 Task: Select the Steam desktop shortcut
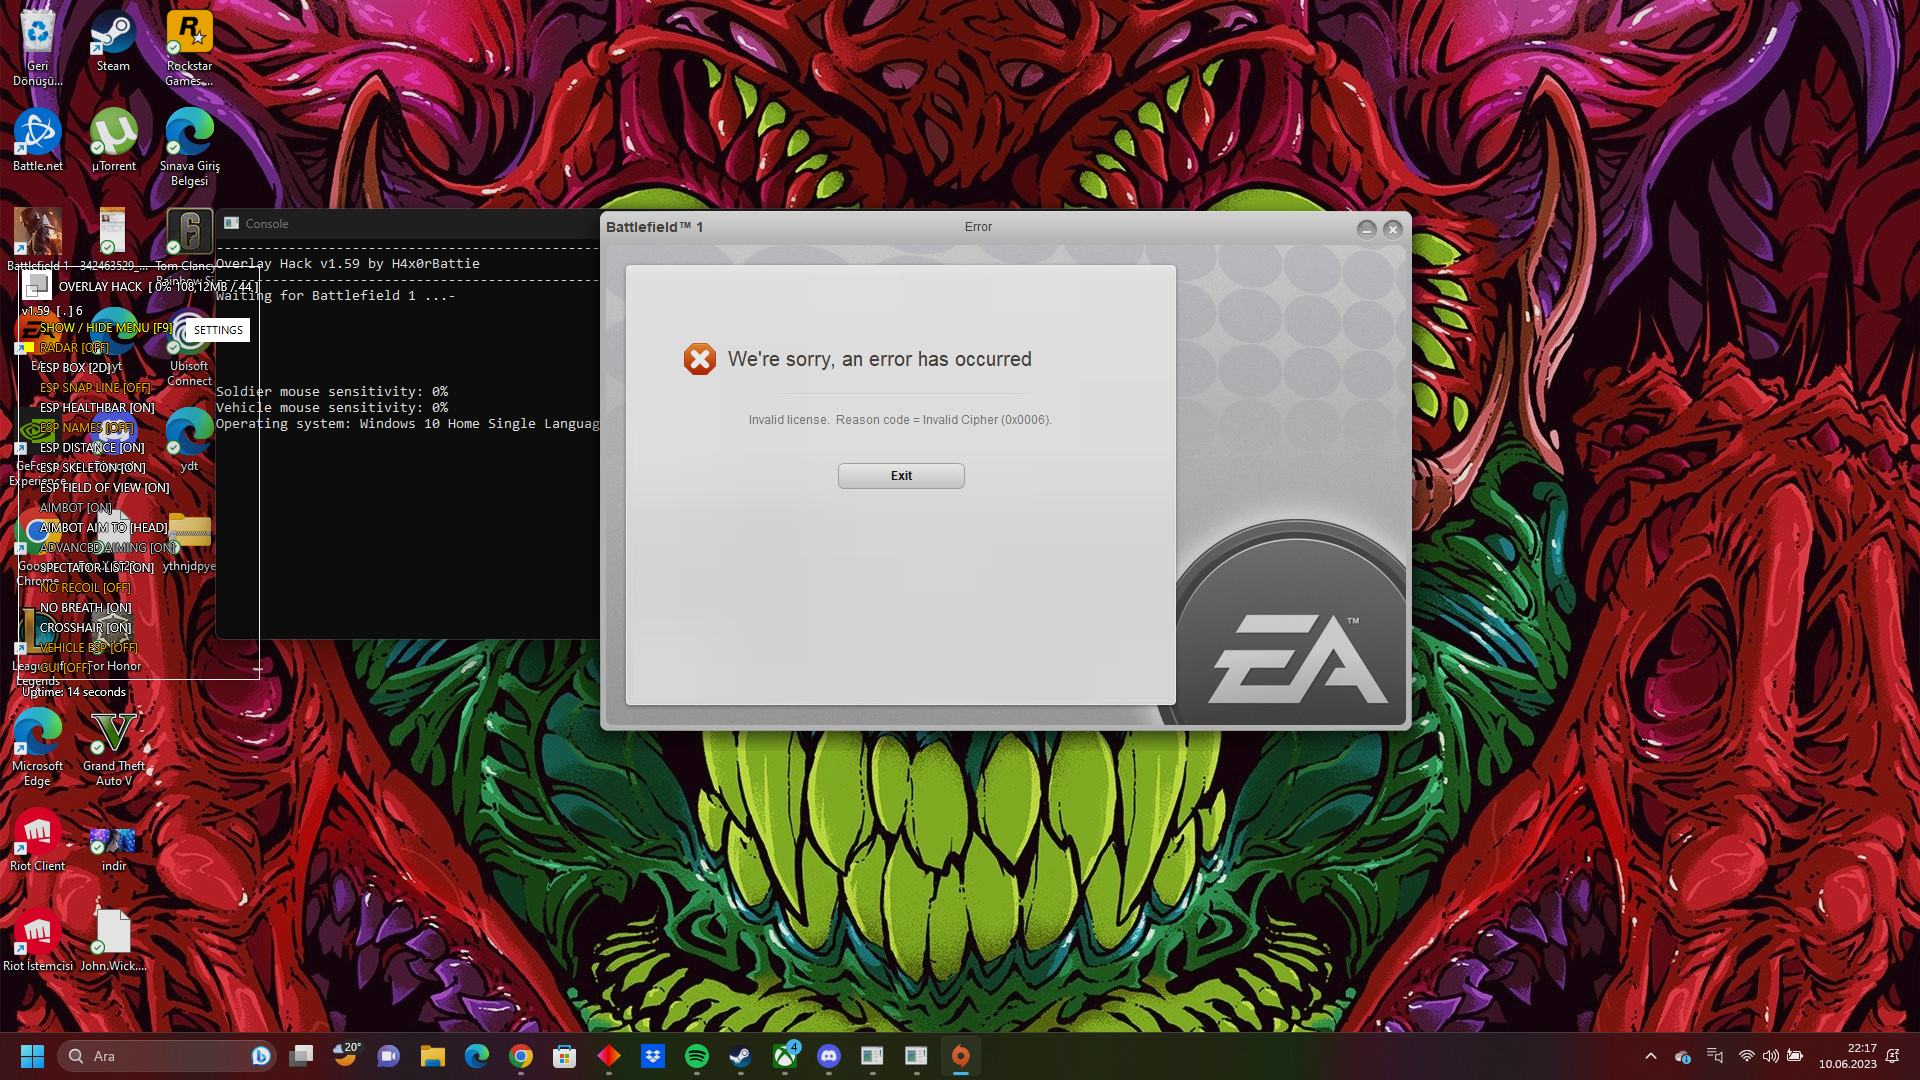tap(113, 42)
